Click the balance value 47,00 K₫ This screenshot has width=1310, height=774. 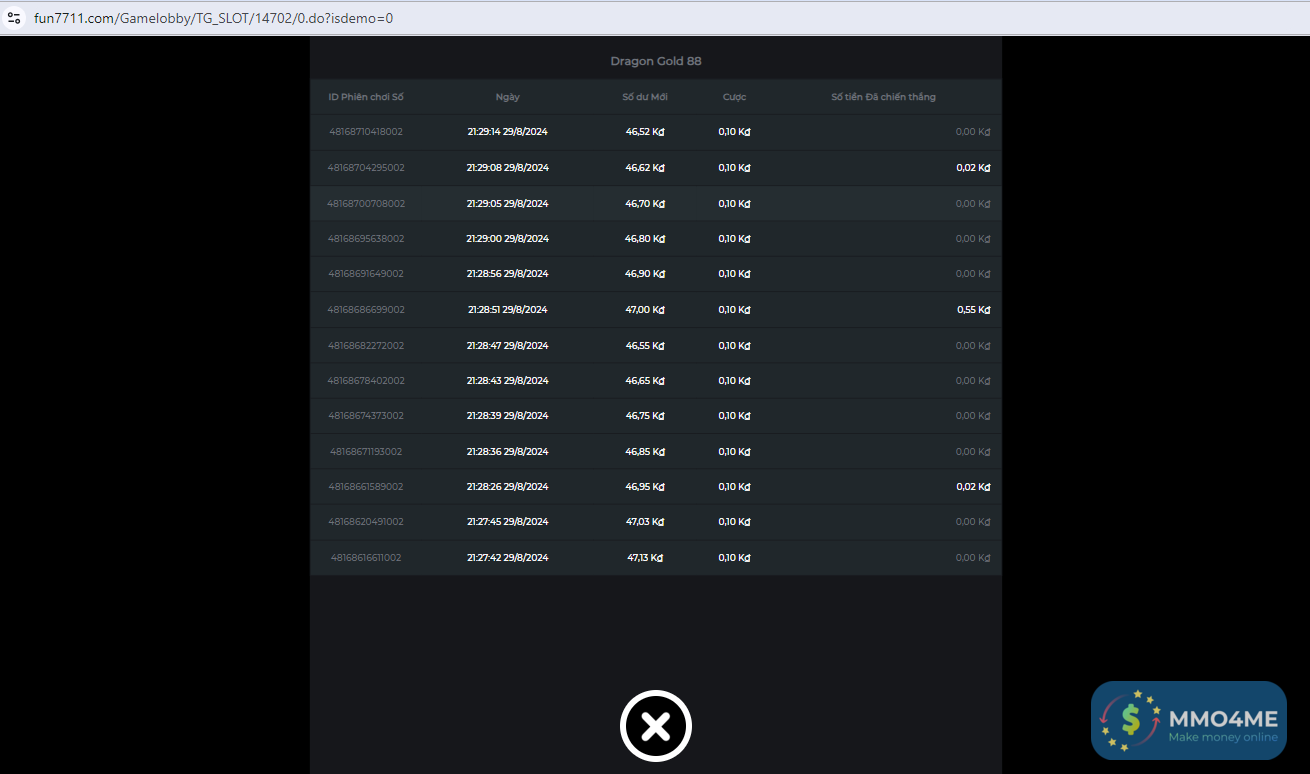pos(645,310)
